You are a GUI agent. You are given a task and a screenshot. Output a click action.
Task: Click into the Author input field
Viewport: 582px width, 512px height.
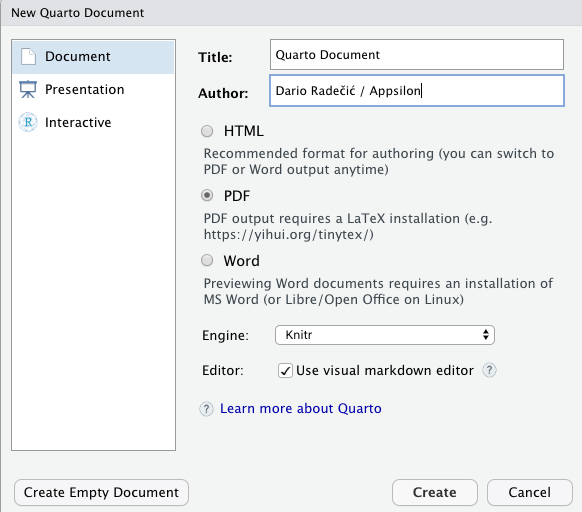pos(417,91)
